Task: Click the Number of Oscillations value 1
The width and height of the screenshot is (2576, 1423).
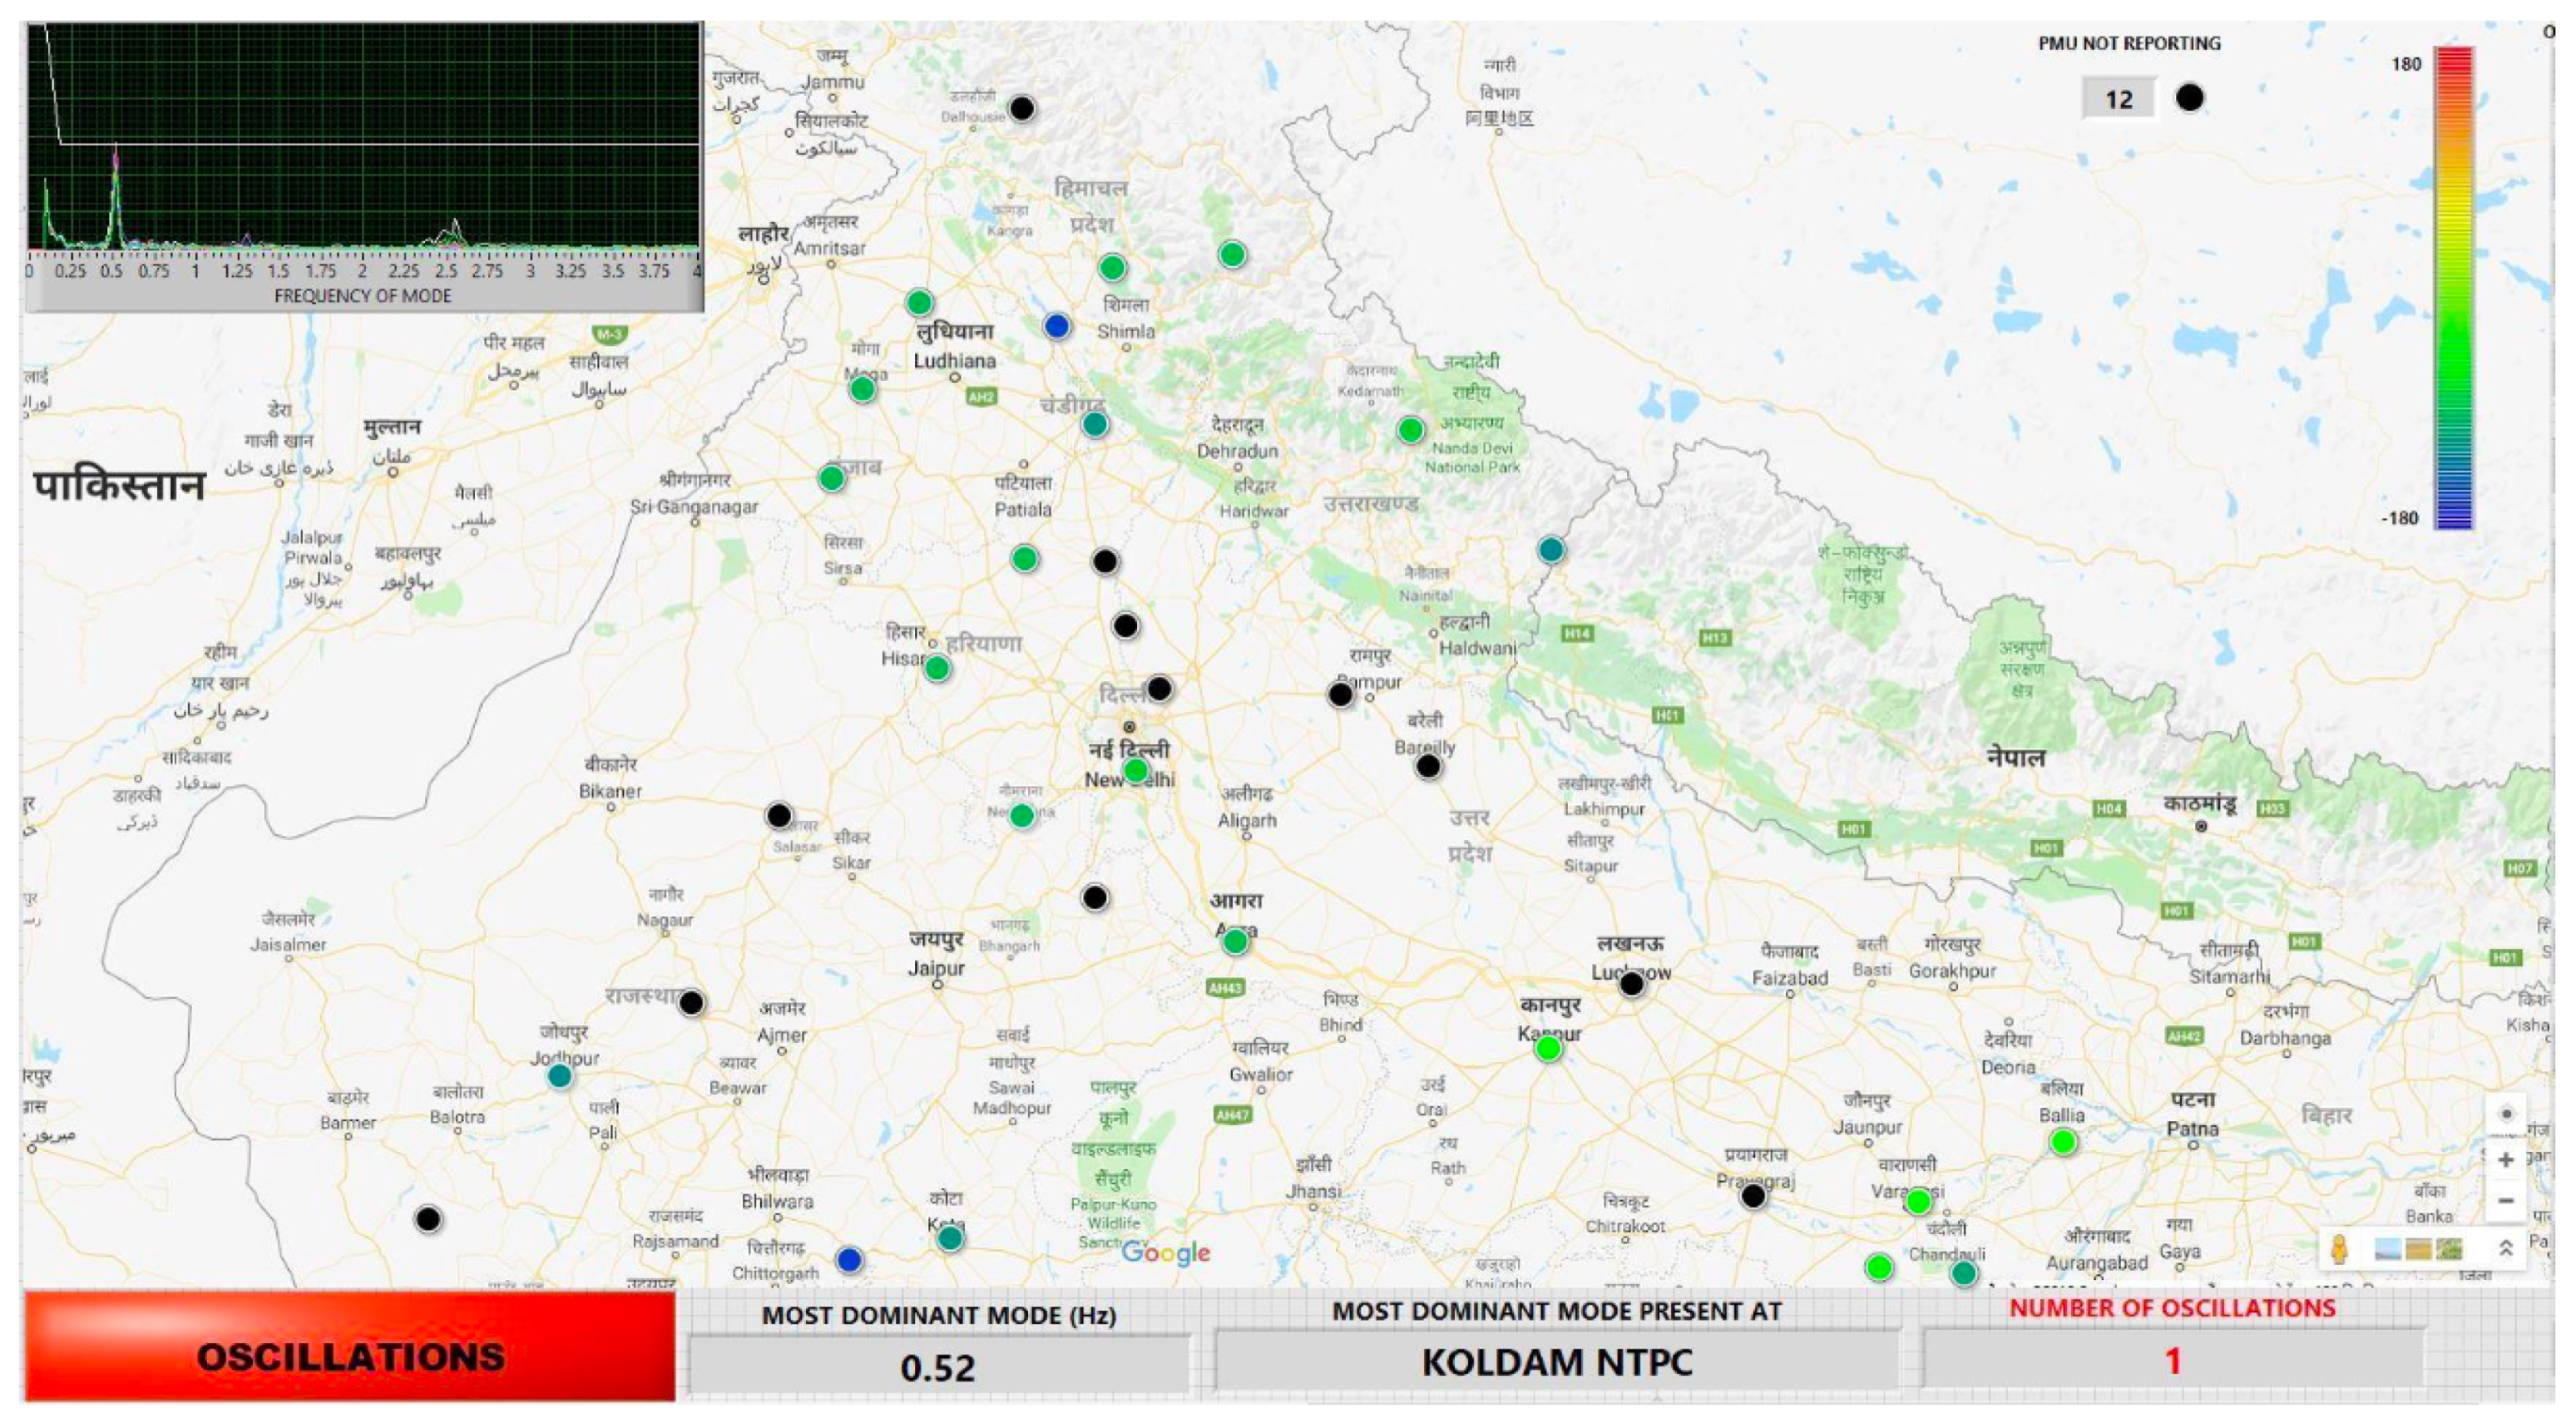Action: coord(2172,1360)
